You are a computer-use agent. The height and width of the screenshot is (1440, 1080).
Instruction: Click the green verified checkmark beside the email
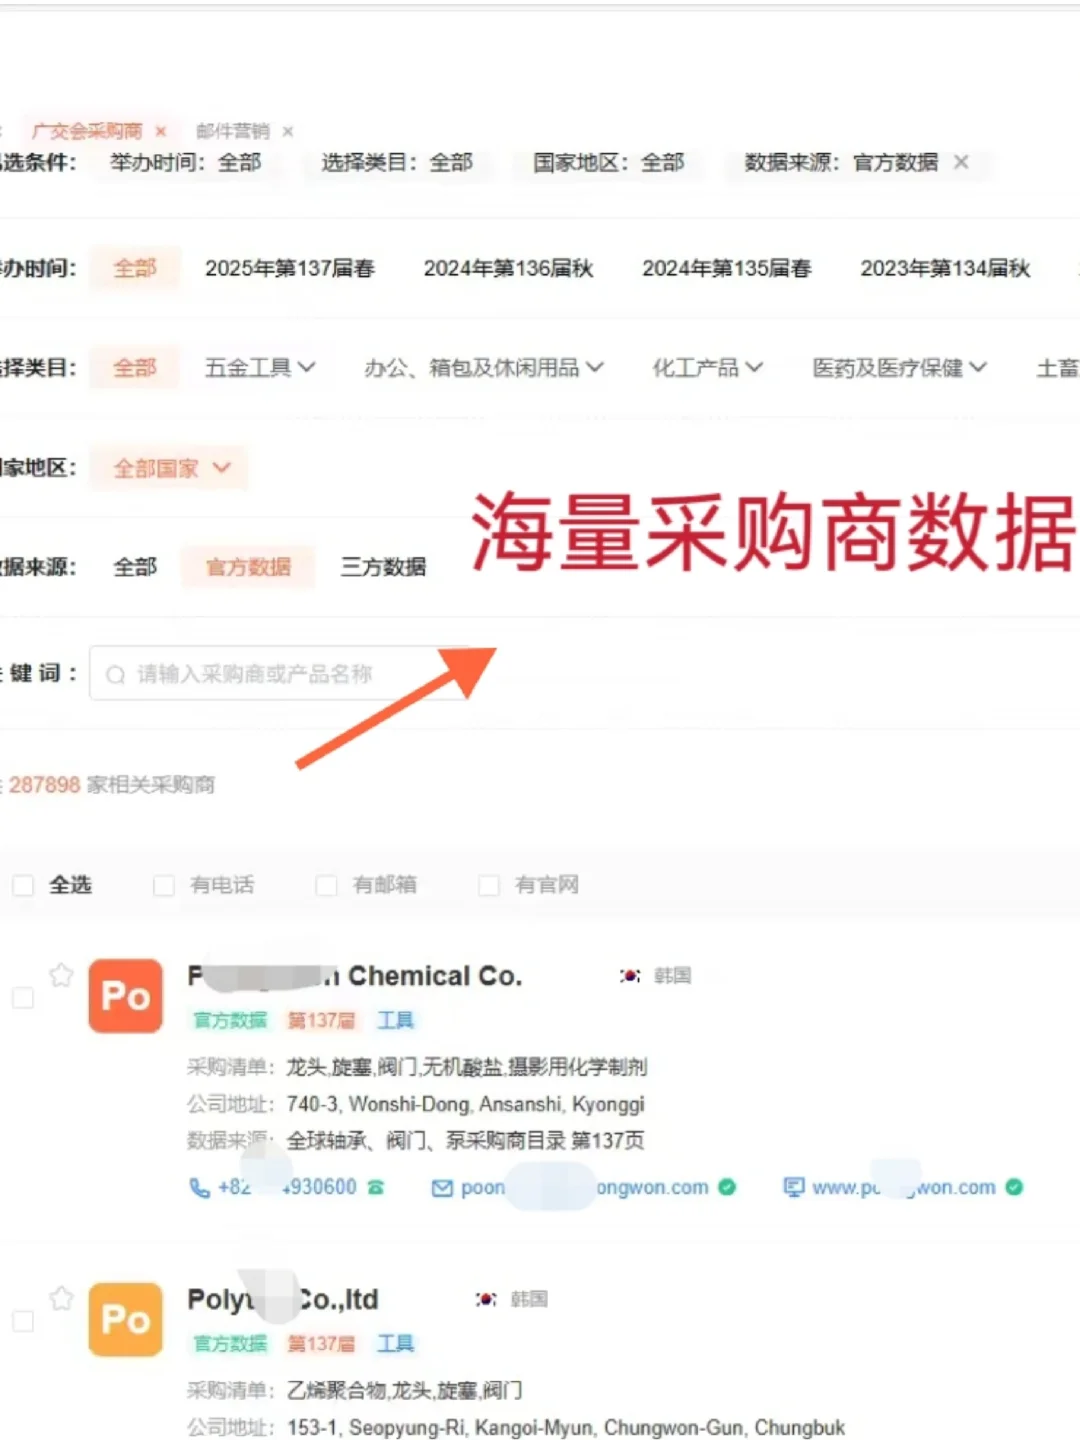(726, 1187)
